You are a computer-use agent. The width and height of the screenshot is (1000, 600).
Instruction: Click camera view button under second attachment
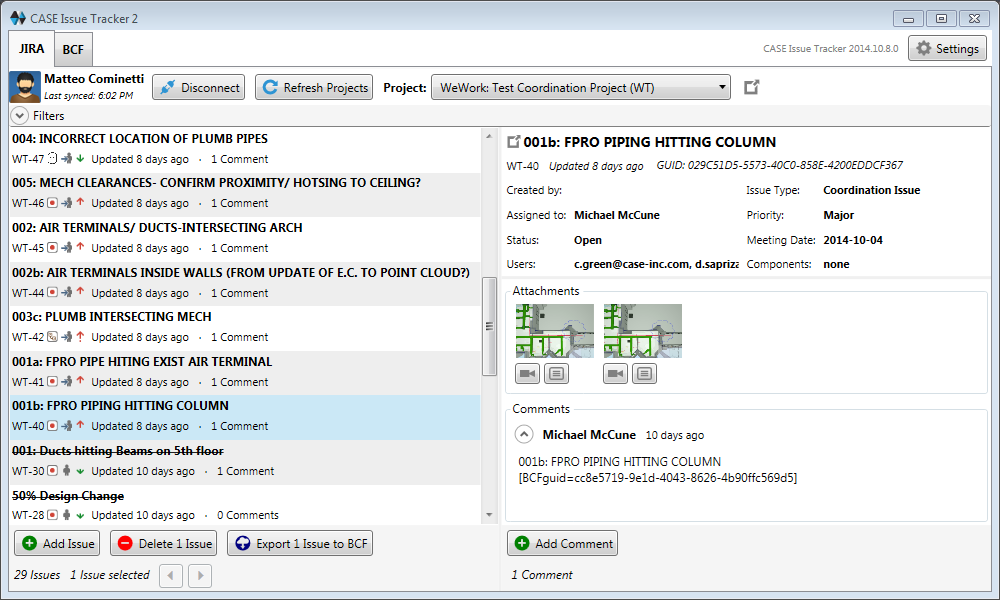pos(615,374)
